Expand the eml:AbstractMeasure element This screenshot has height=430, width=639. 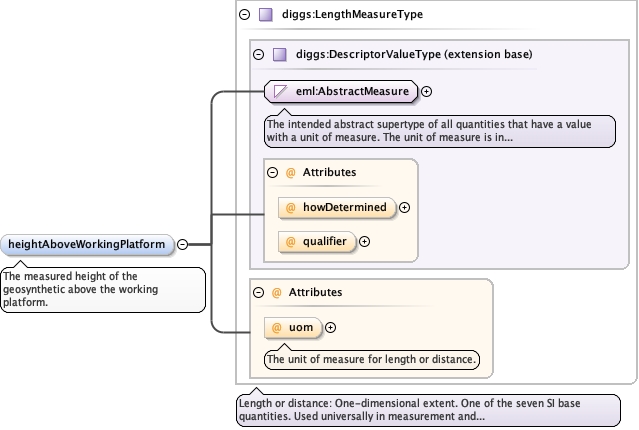pyautogui.click(x=426, y=91)
